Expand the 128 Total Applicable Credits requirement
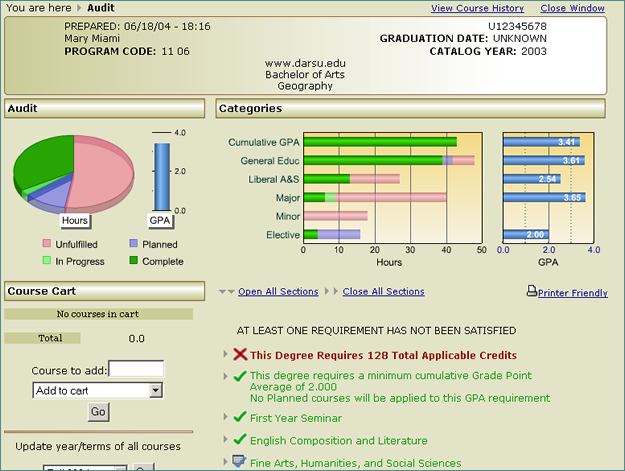This screenshot has height=471, width=625. click(x=225, y=354)
